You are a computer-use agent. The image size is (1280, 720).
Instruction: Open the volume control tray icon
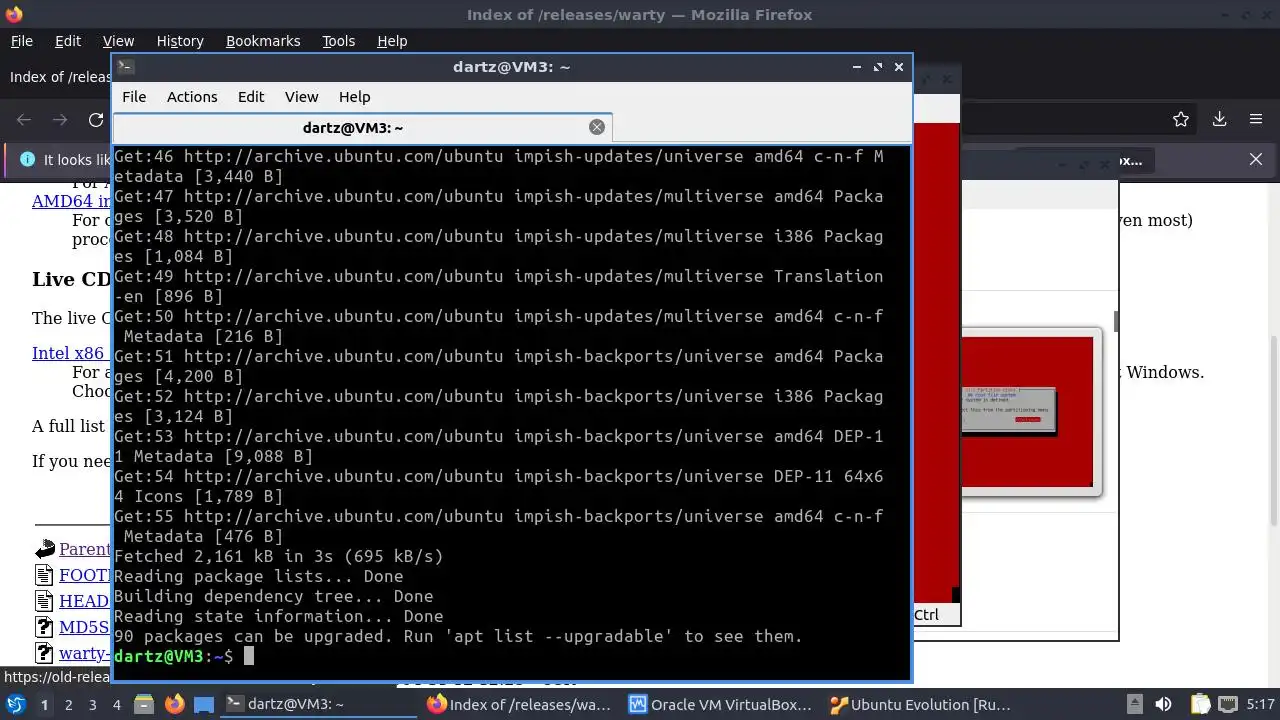click(x=1163, y=704)
